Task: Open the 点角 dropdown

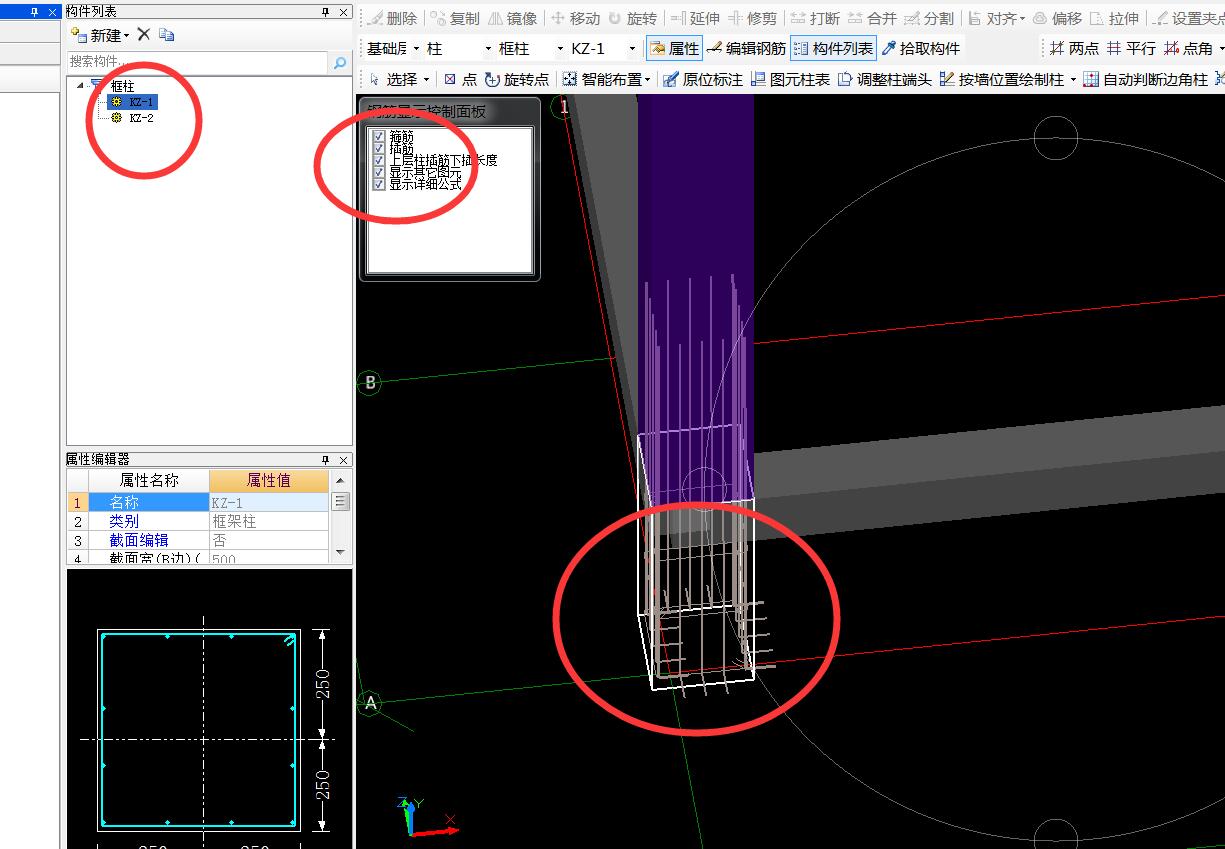Action: pos(1221,48)
